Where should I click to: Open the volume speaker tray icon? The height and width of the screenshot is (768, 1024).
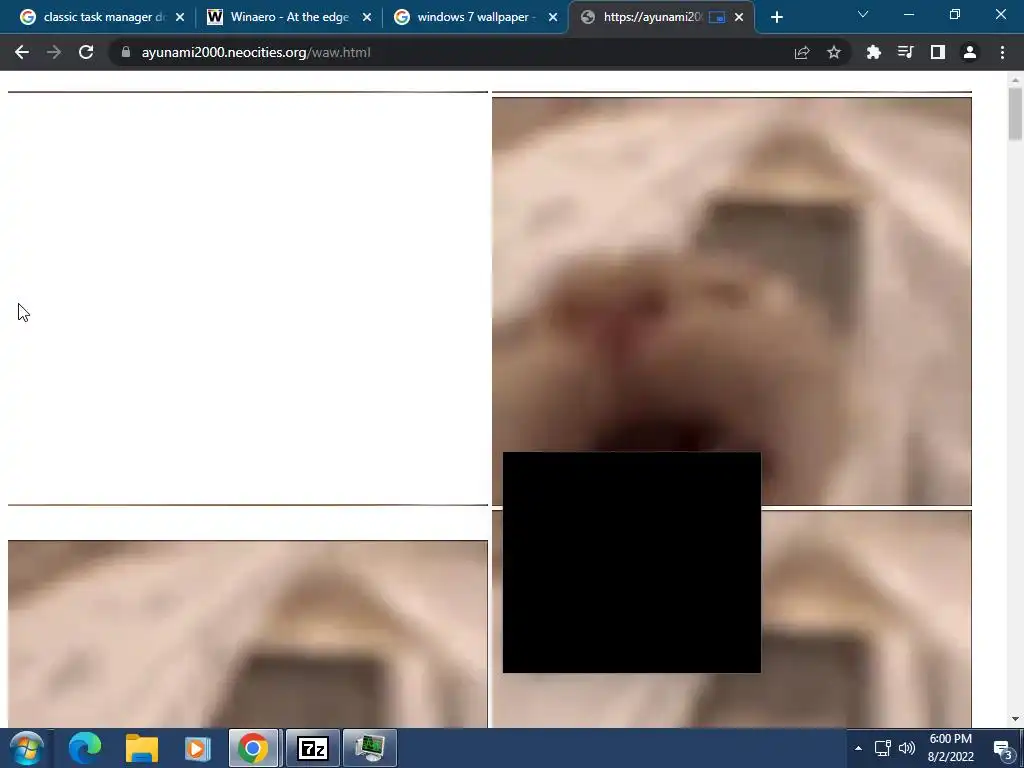click(x=906, y=748)
